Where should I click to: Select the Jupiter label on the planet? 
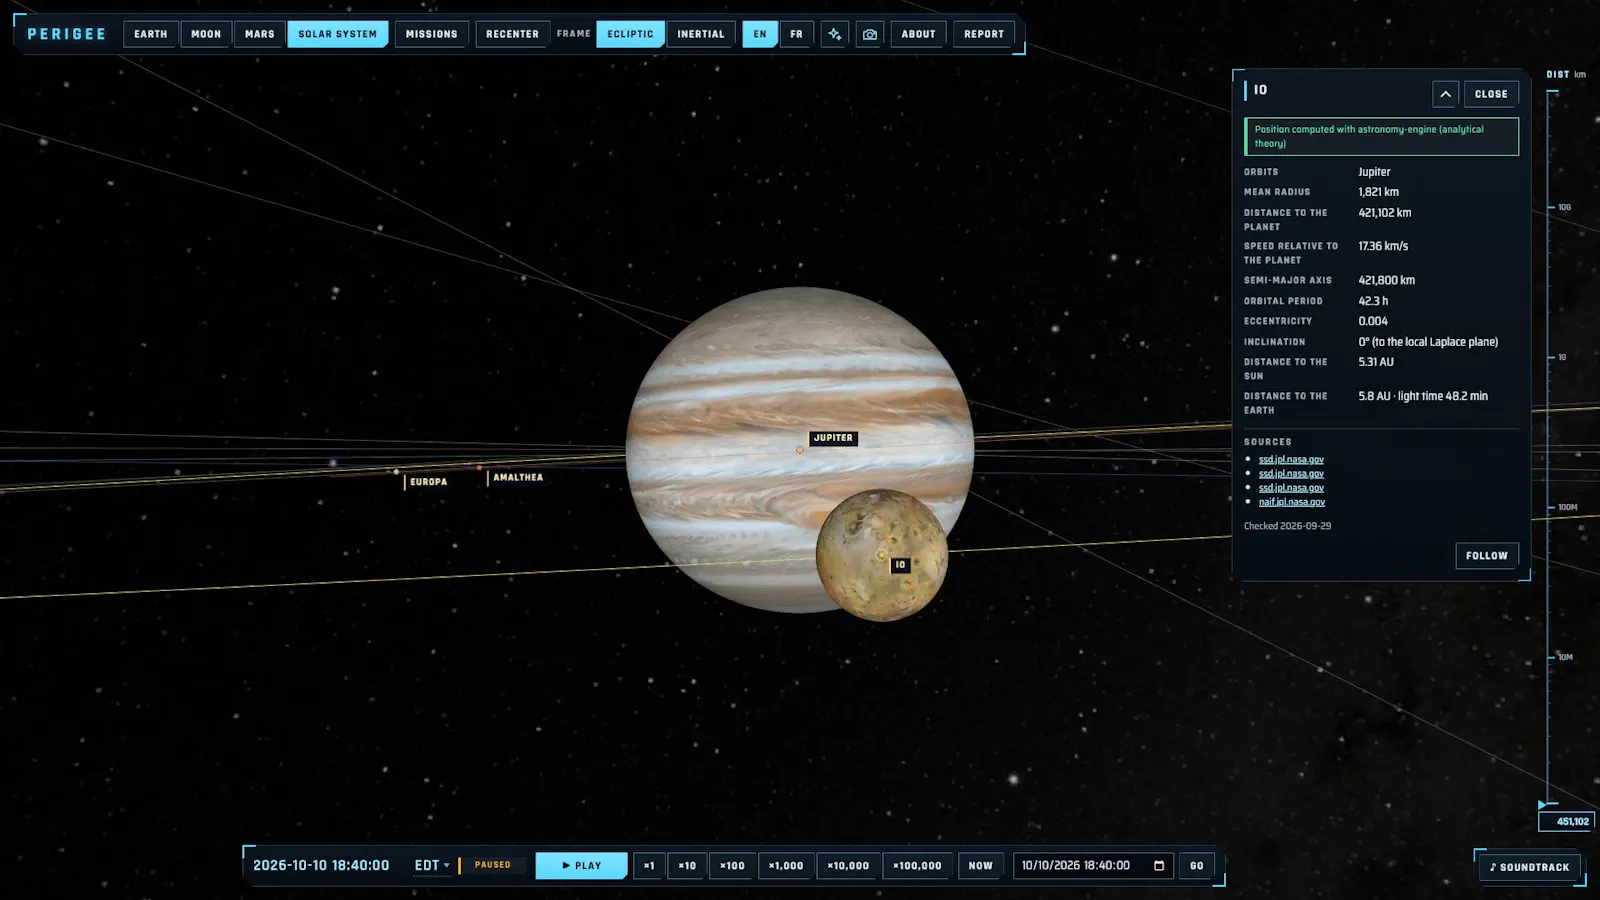[x=833, y=438]
